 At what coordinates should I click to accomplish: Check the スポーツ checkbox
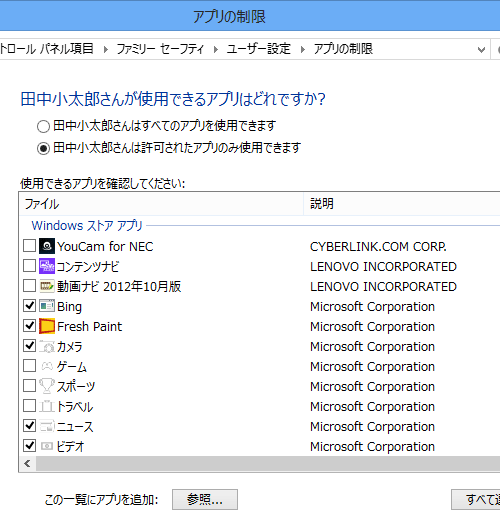(x=29, y=385)
